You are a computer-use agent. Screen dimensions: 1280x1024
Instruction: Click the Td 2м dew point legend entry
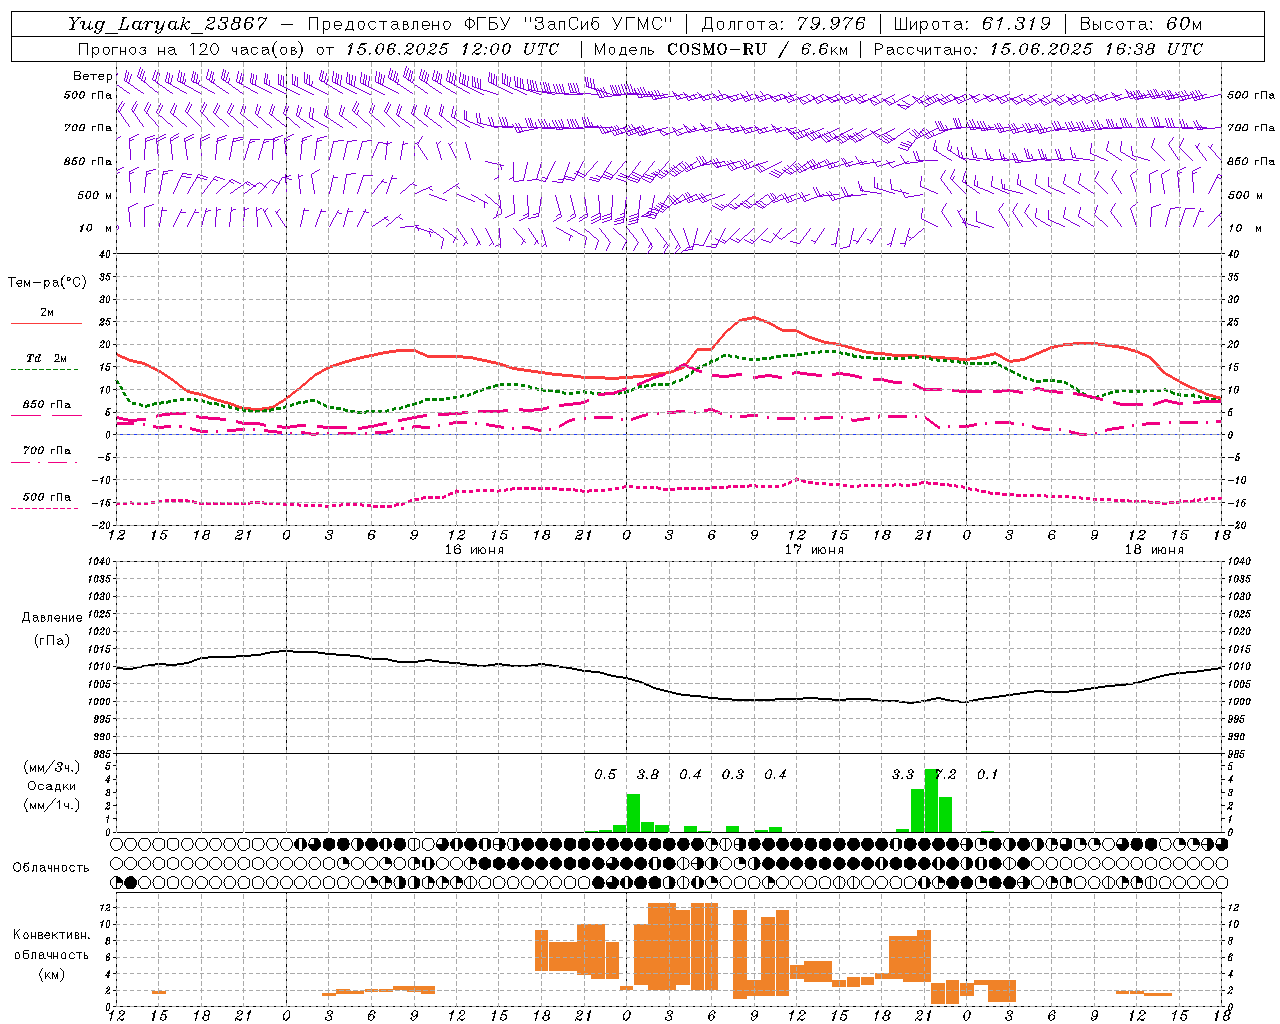tap(47, 358)
